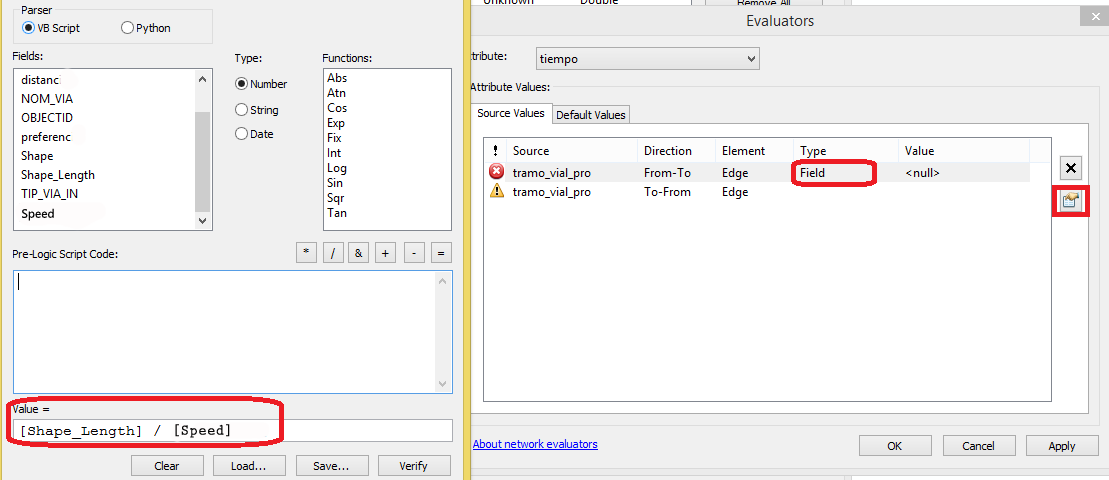
Task: Click the delete X icon beside source list
Action: 1070,168
